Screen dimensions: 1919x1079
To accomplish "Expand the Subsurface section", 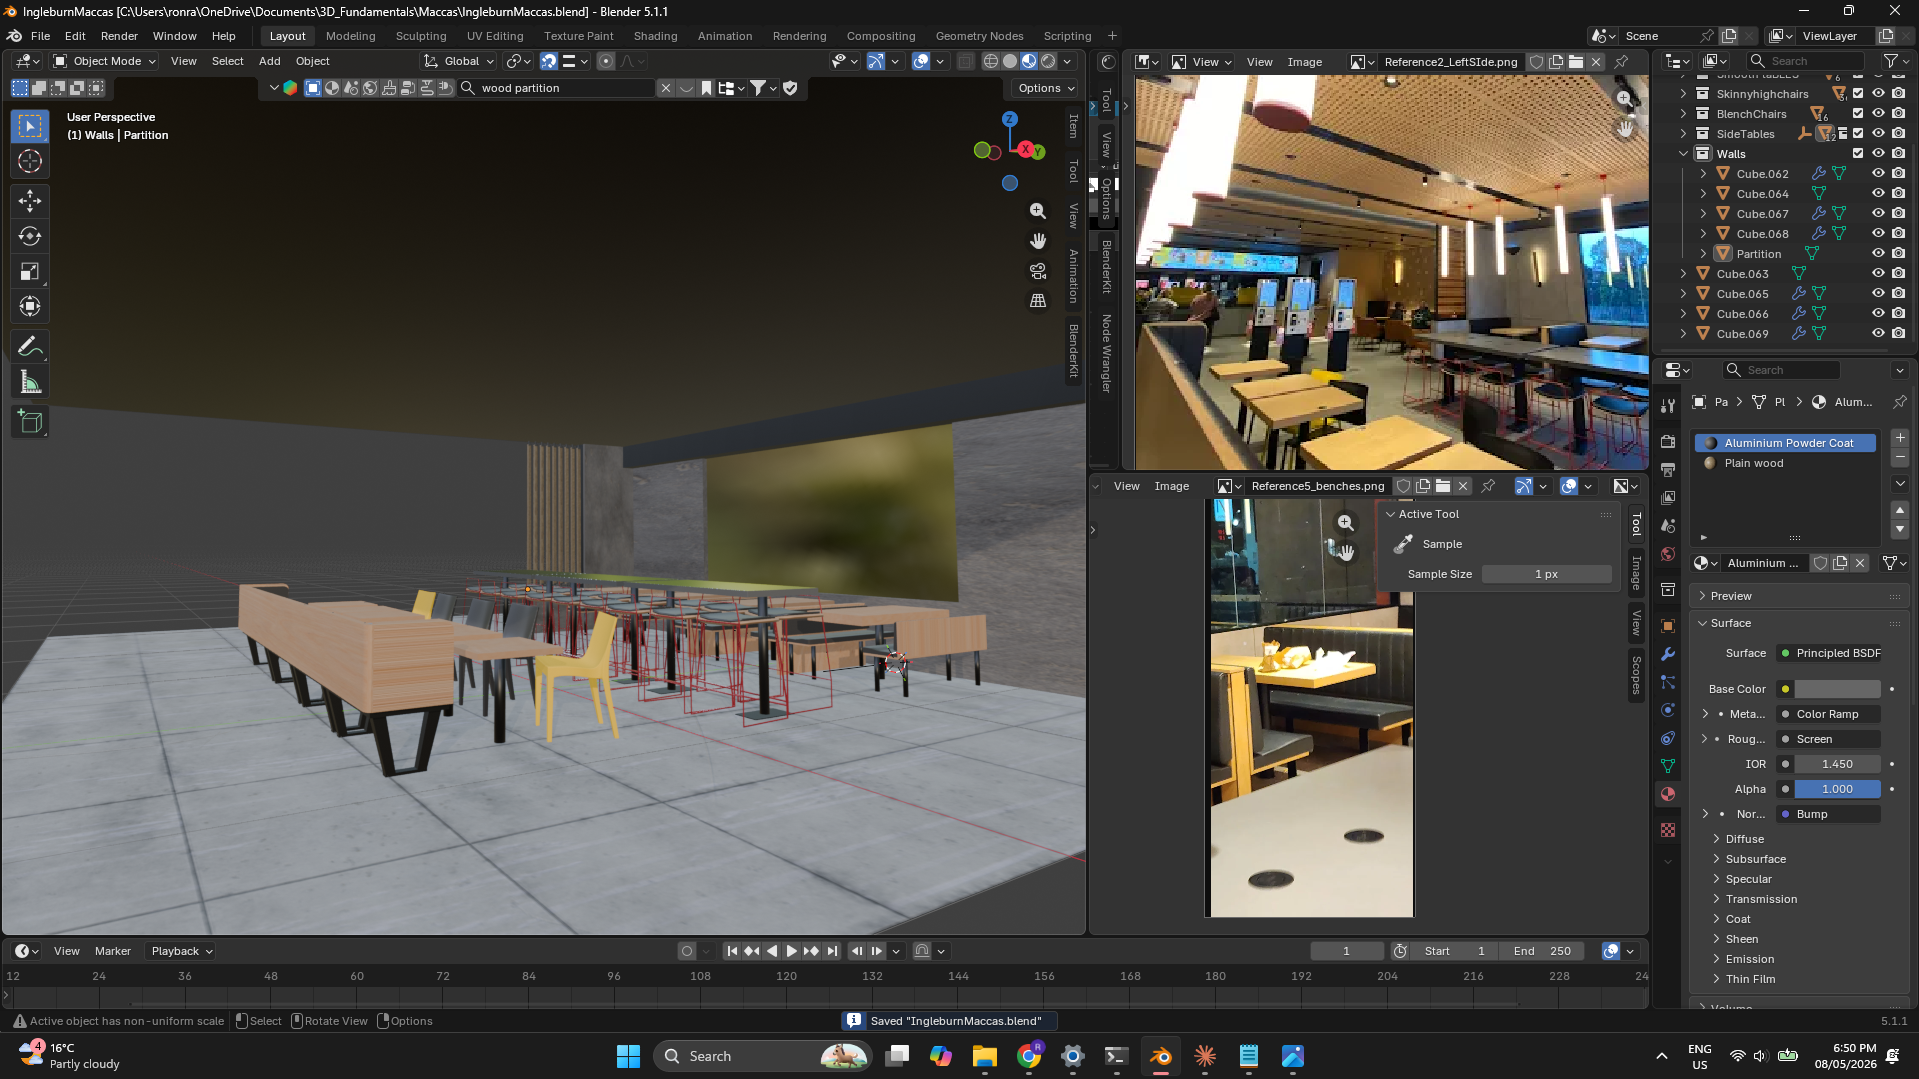I will click(1755, 859).
